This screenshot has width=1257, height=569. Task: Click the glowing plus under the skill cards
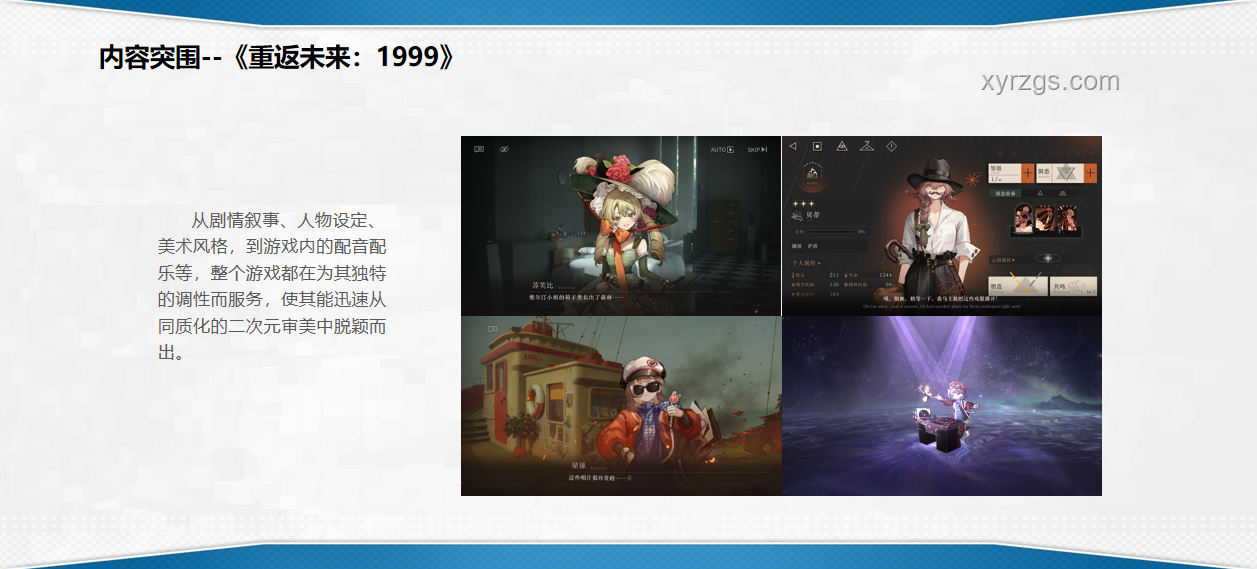1048,258
